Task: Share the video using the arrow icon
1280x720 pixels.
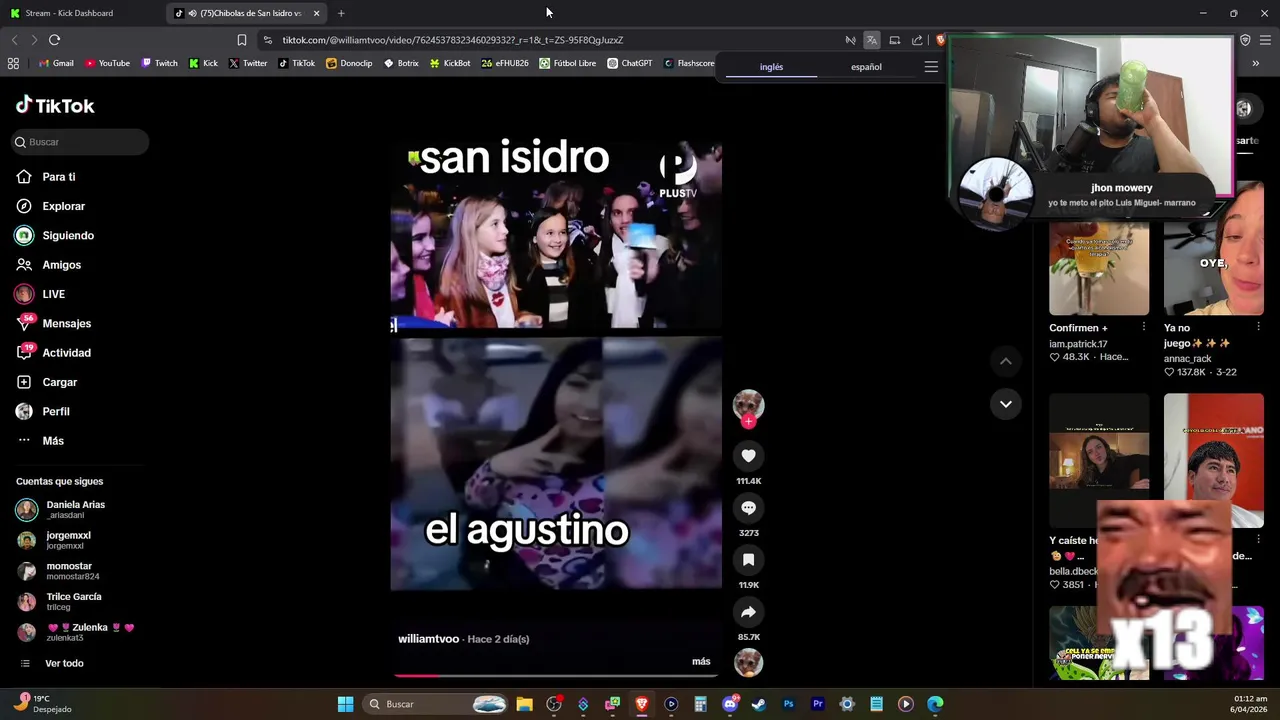Action: coord(748,612)
